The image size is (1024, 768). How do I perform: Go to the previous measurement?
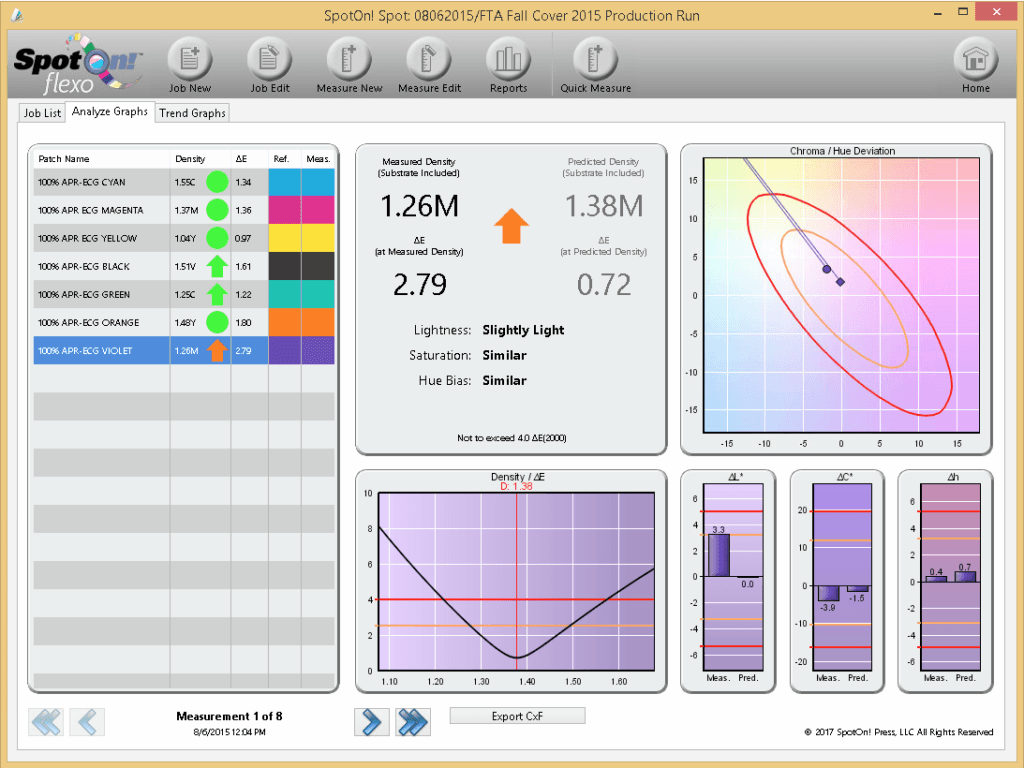click(x=87, y=721)
